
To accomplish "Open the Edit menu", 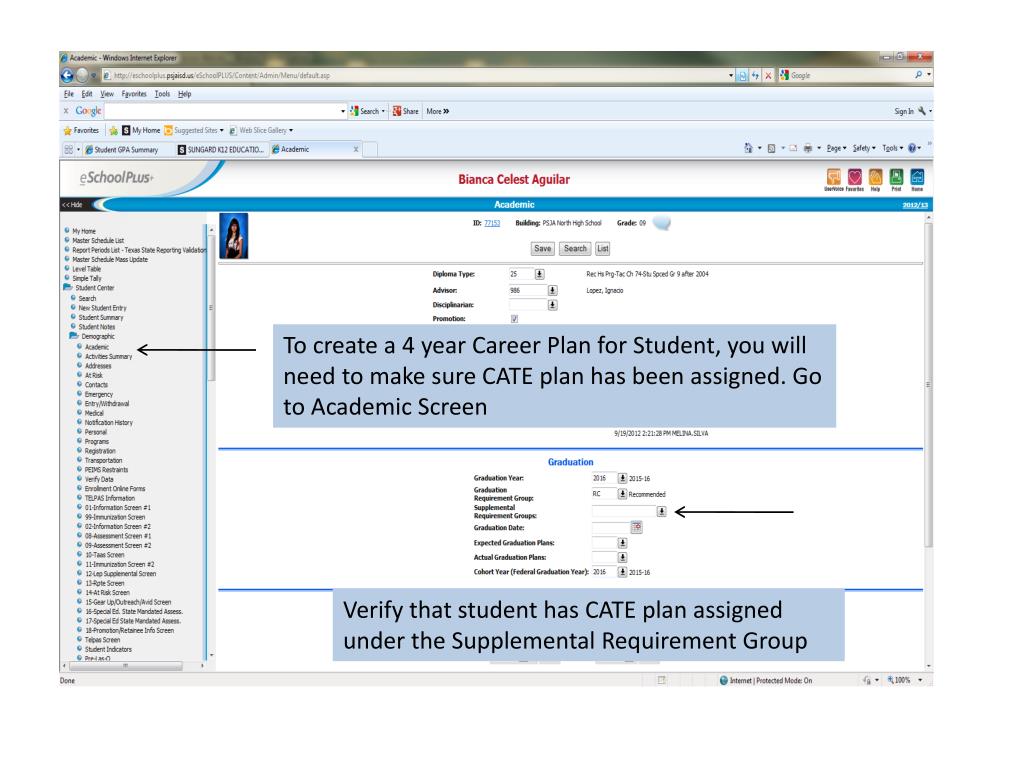I will coord(87,94).
